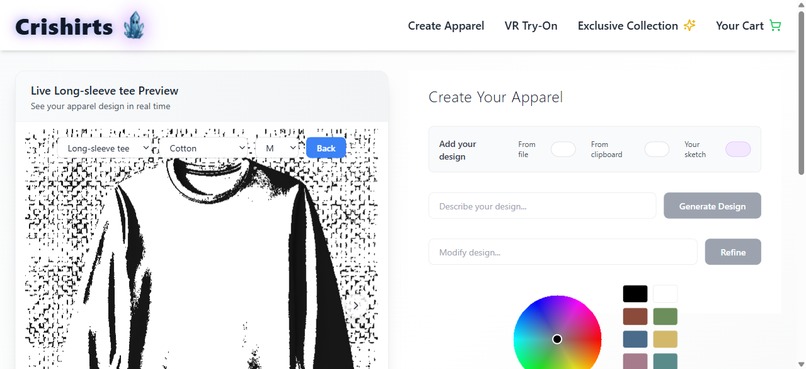806x369 pixels.
Task: Open the Exclusive Collection menu item
Action: point(628,26)
